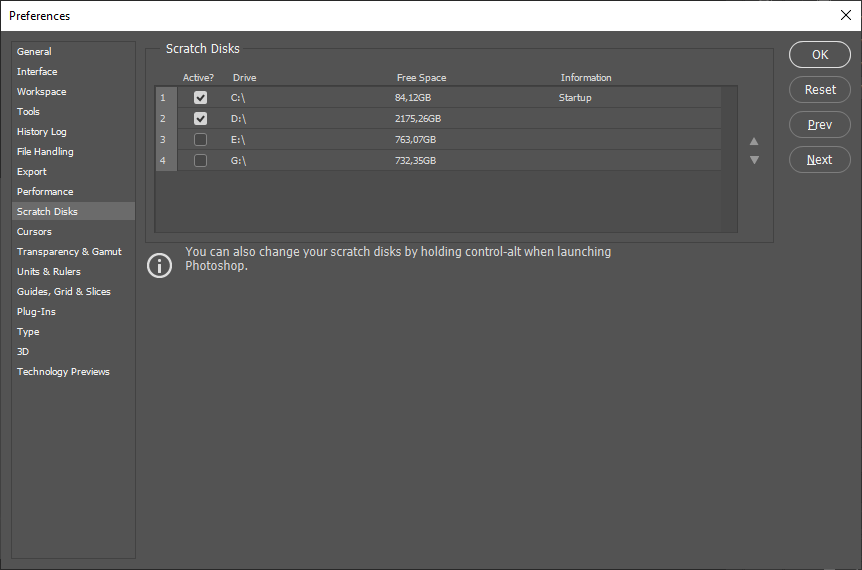
Task: Select the C:\ drive row
Action: (x=438, y=98)
